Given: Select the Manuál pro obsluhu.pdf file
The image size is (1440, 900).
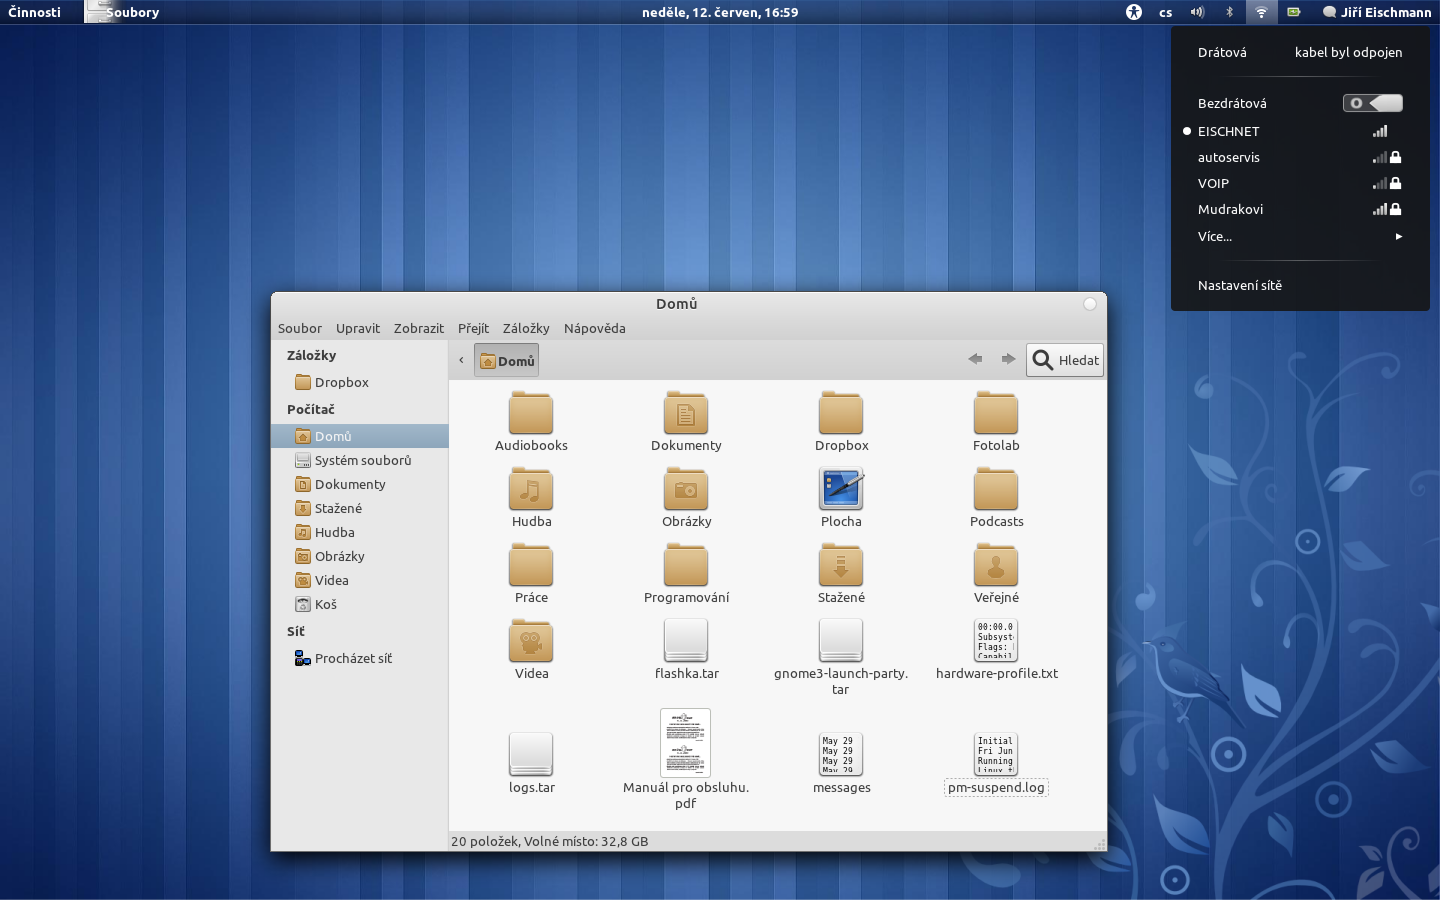Looking at the screenshot, I should pyautogui.click(x=685, y=743).
